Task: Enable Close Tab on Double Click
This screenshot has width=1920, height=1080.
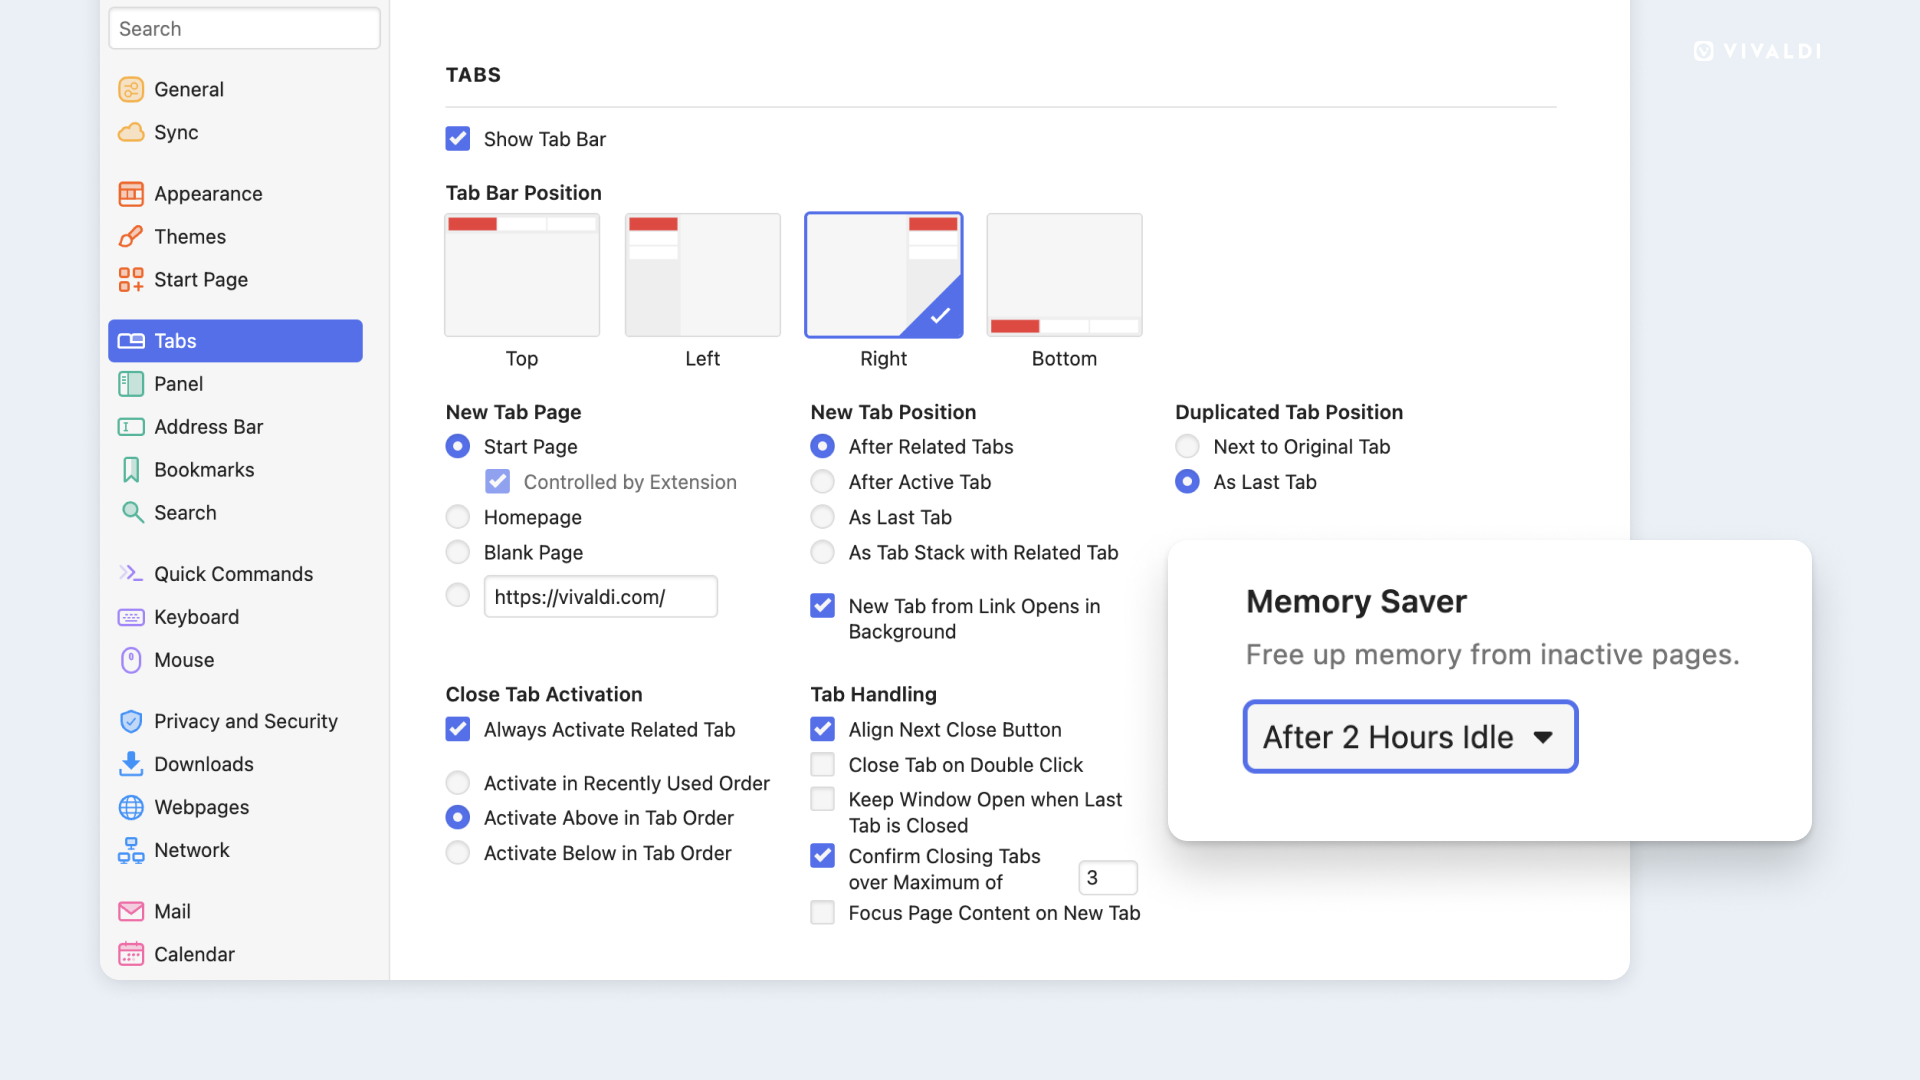Action: click(x=823, y=764)
